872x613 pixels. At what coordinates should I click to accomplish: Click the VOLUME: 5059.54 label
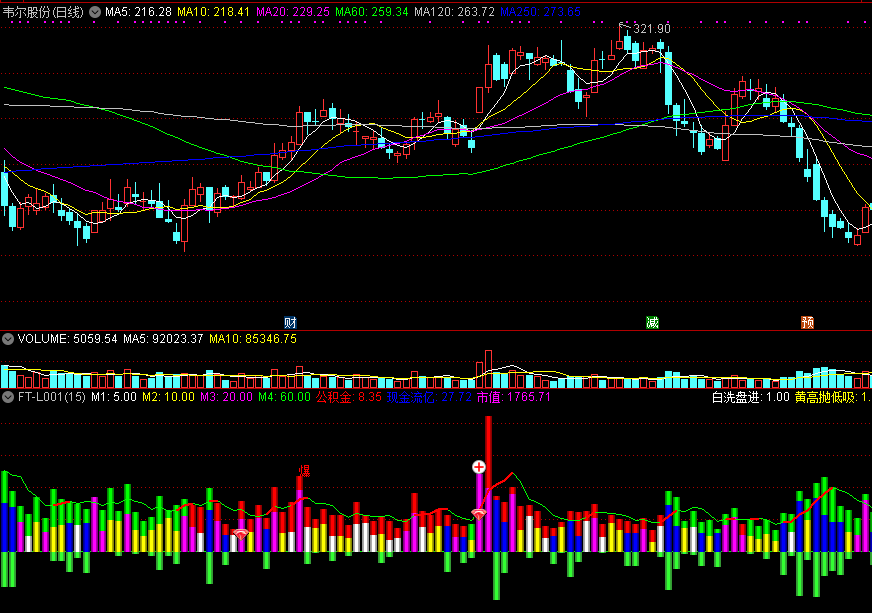click(x=67, y=339)
